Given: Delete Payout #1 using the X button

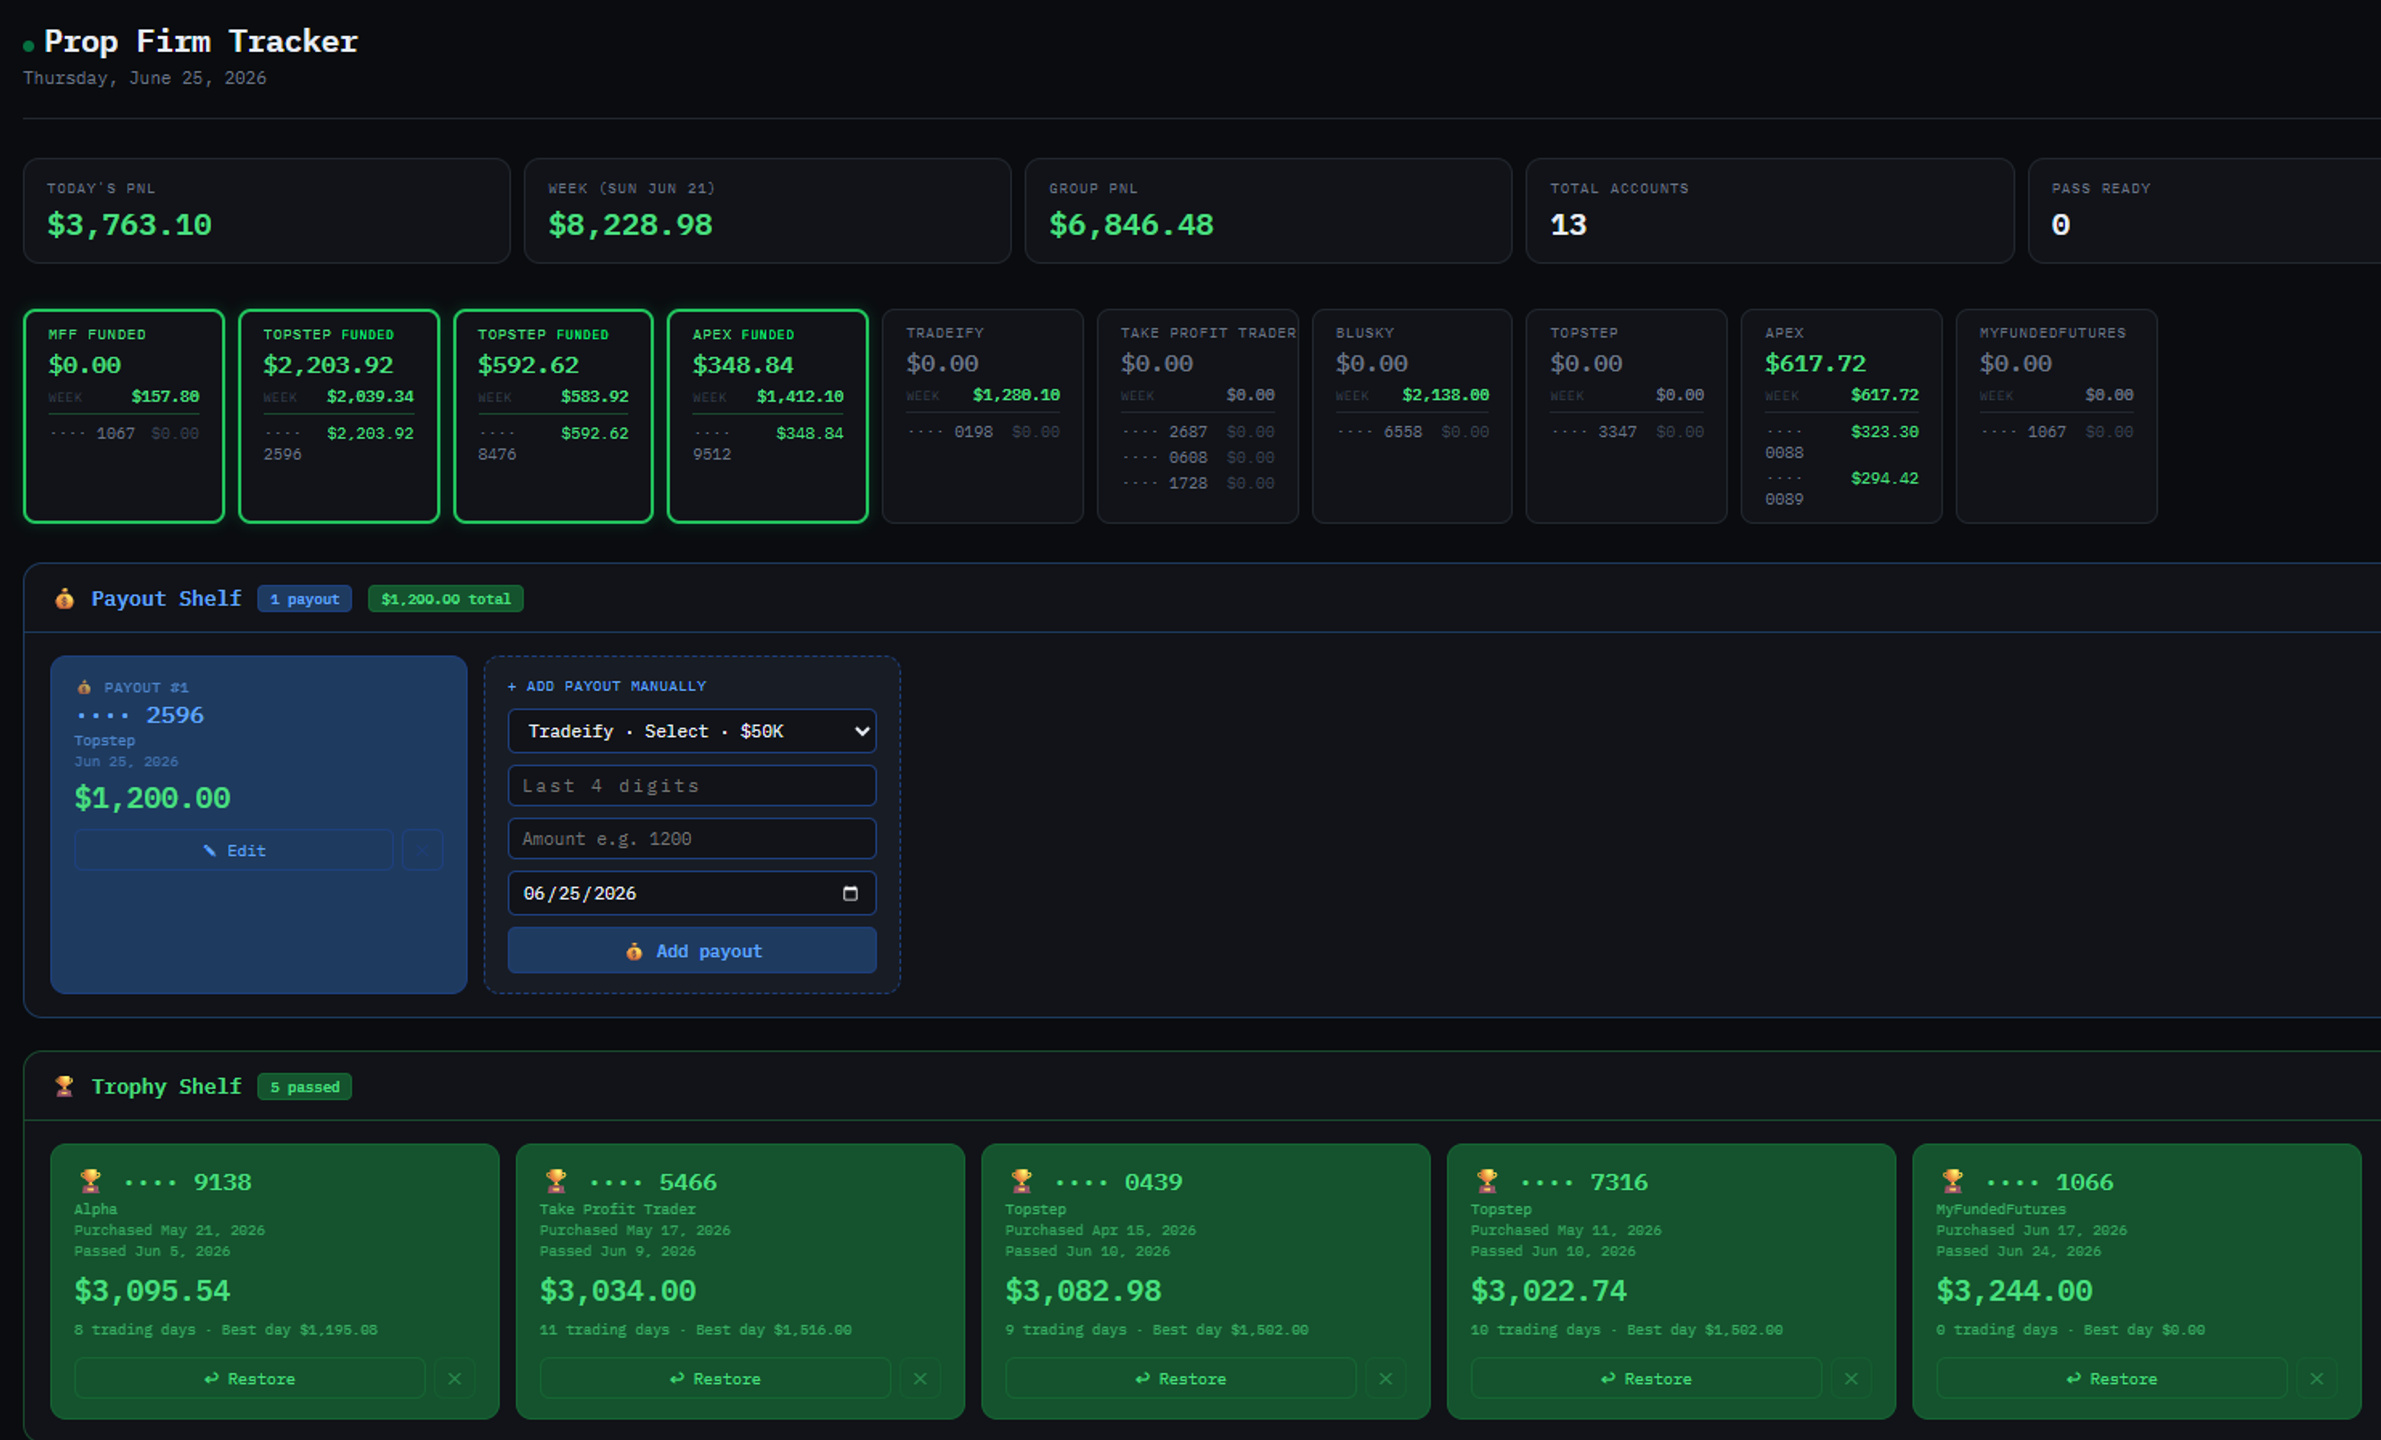Looking at the screenshot, I should [422, 850].
